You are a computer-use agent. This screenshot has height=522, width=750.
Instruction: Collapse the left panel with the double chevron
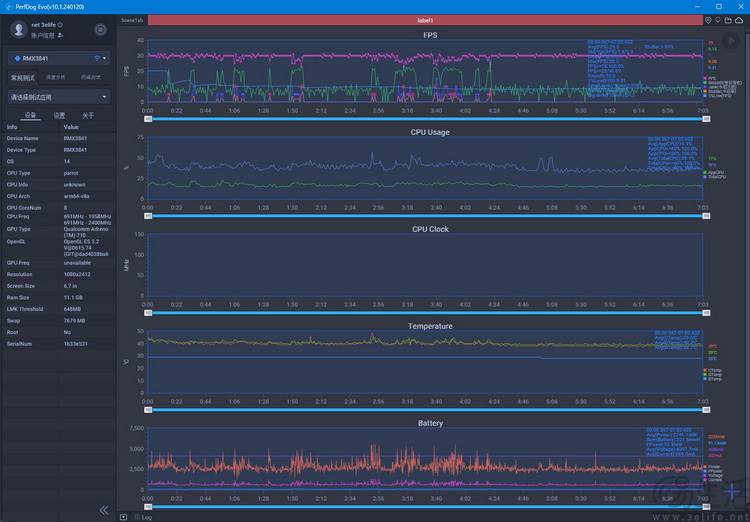click(x=104, y=510)
